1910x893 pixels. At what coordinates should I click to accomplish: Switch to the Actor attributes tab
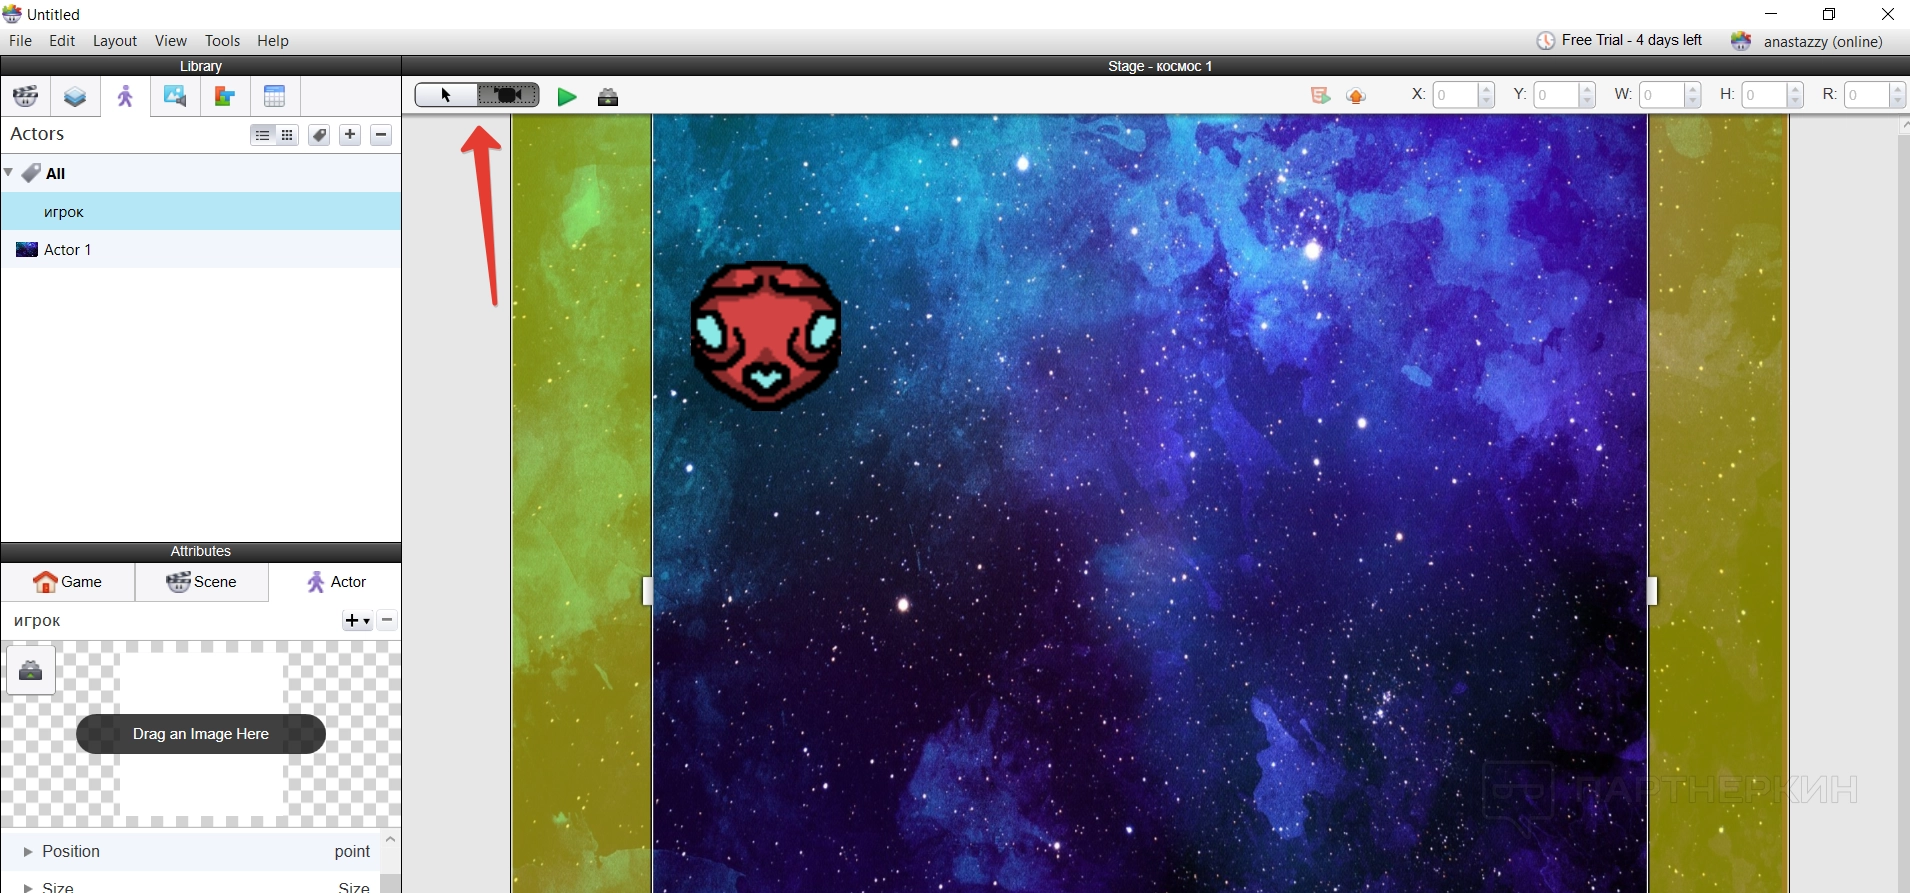(x=336, y=582)
